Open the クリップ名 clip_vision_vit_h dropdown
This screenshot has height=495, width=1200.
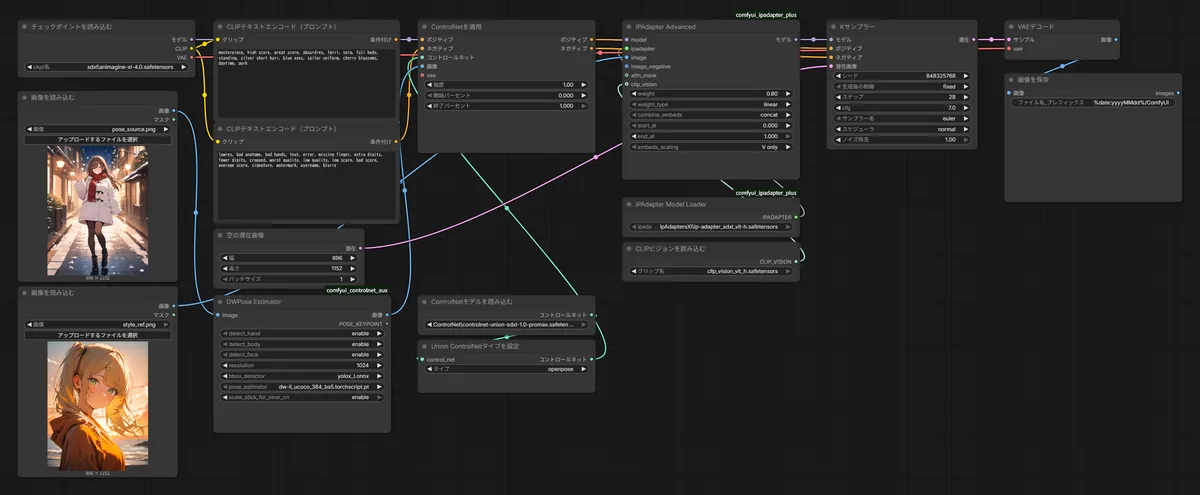709,271
